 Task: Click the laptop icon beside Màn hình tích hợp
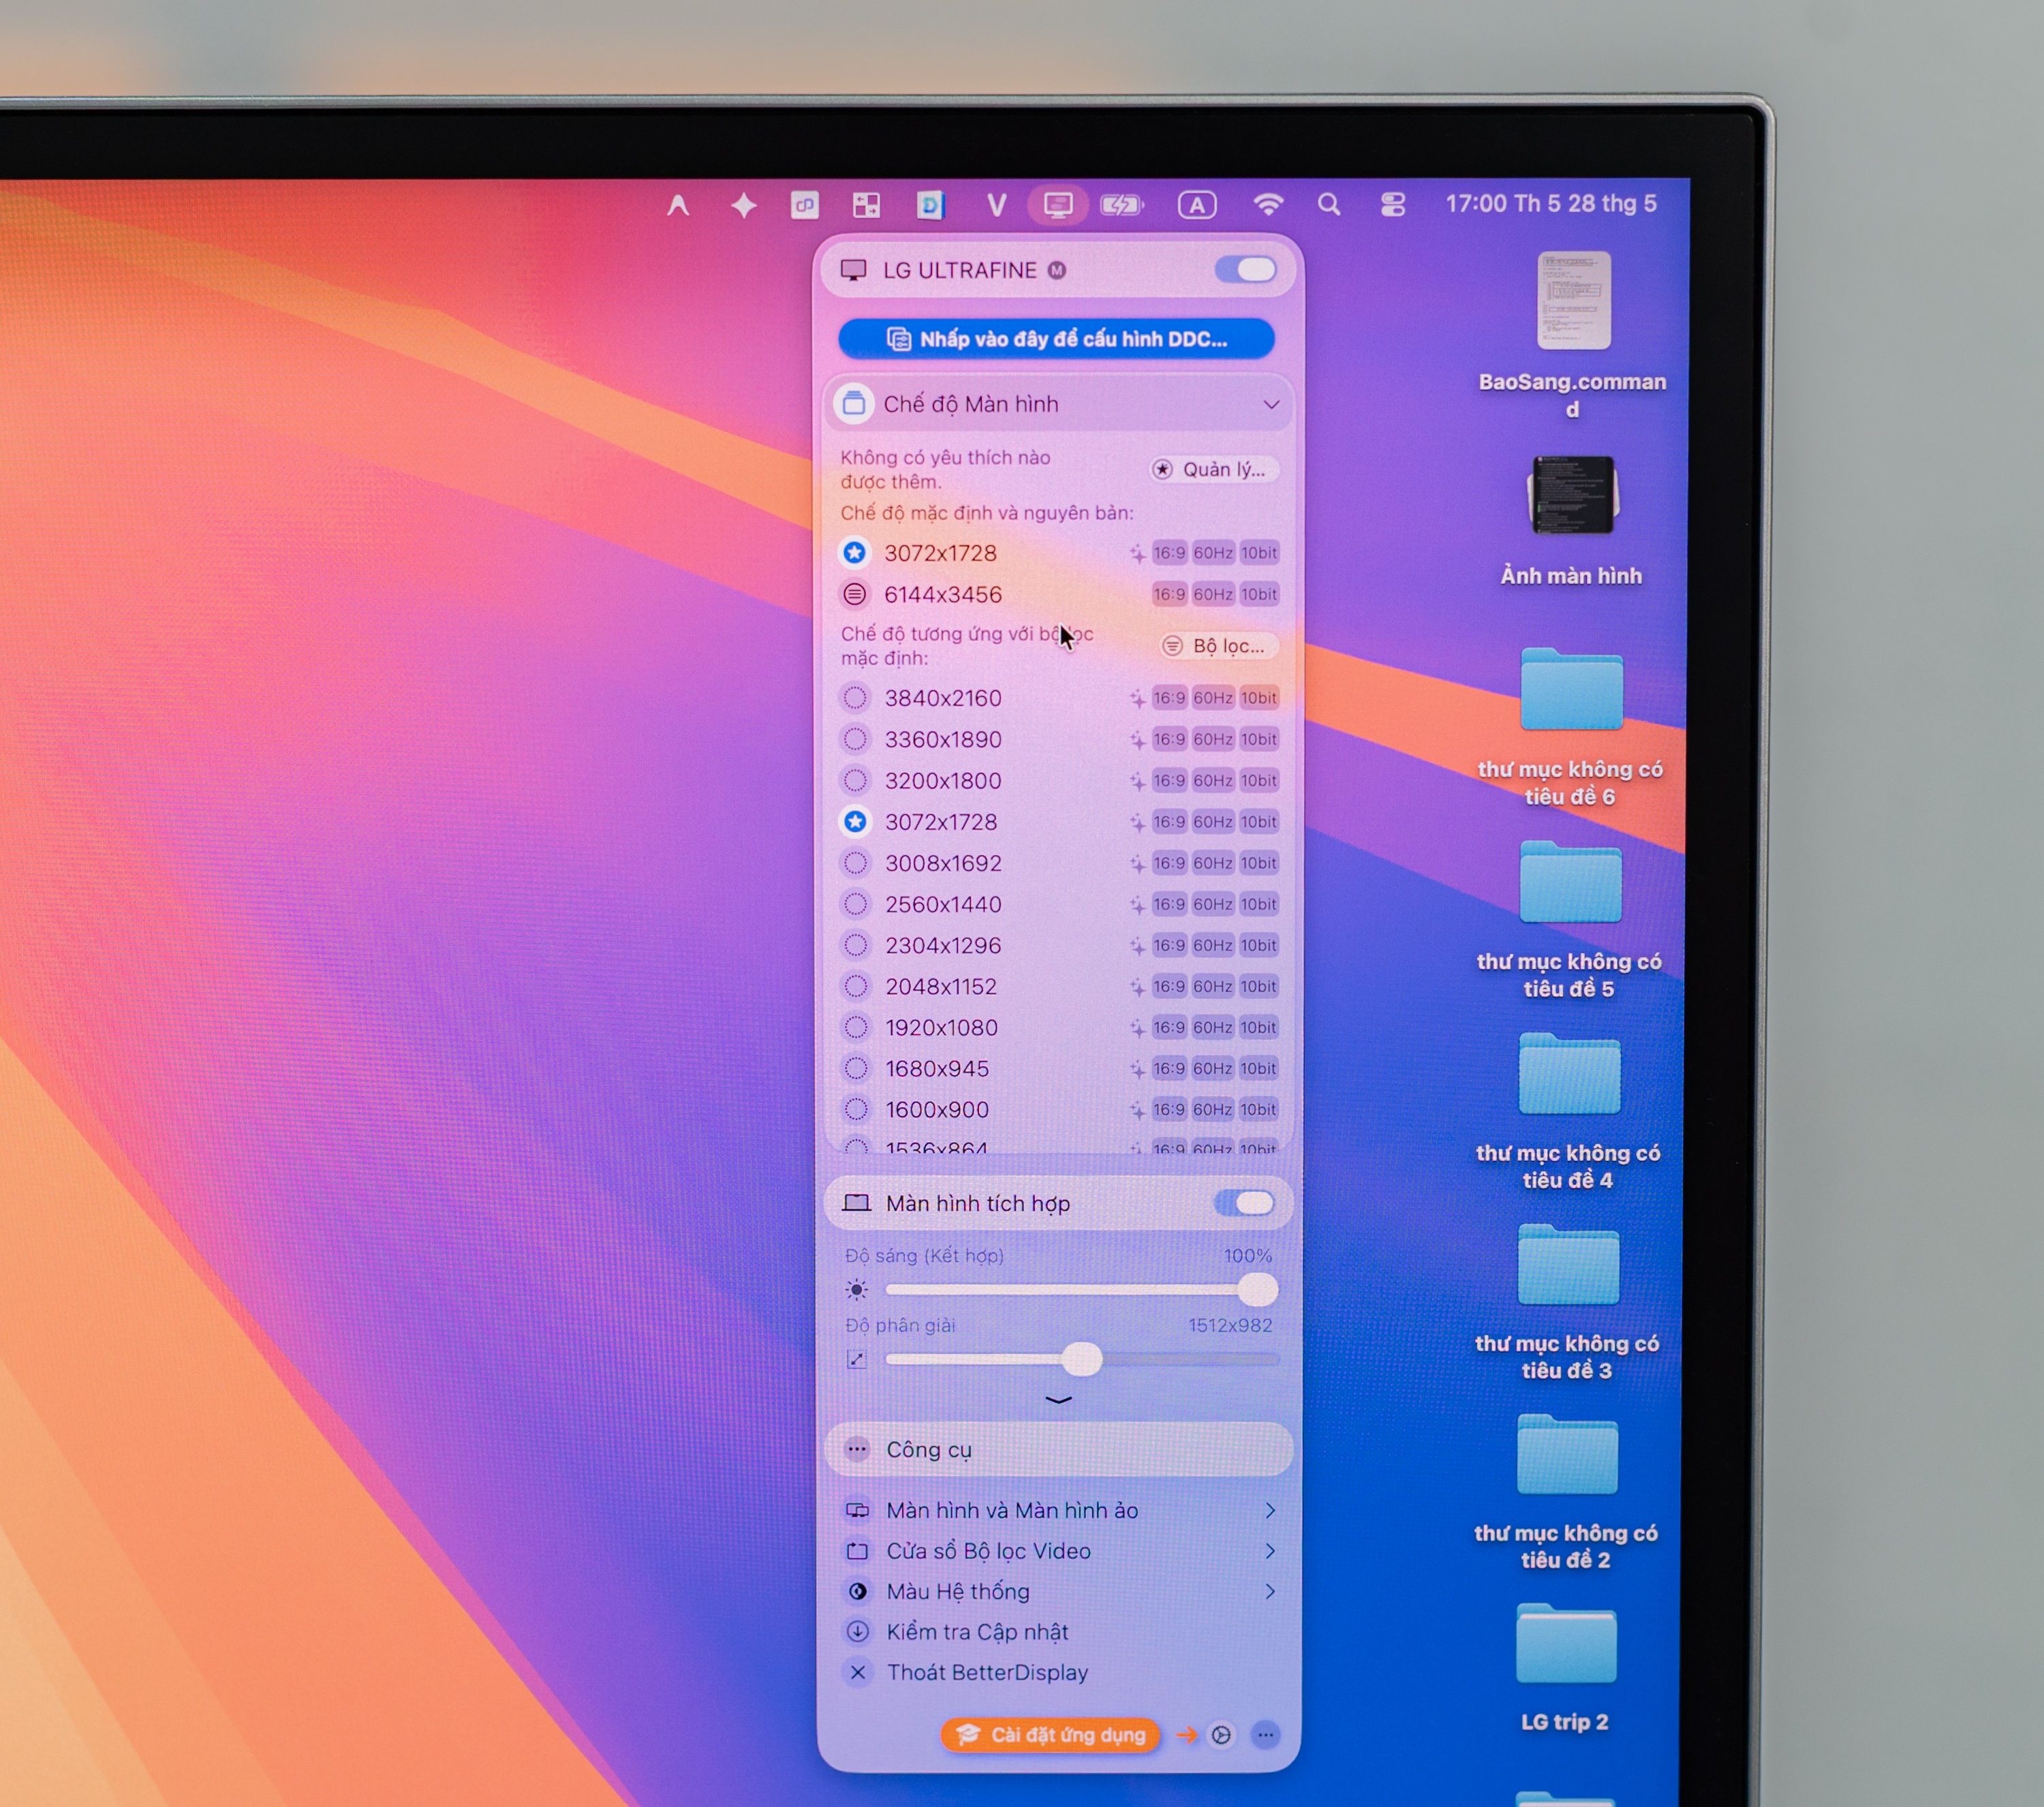856,1203
